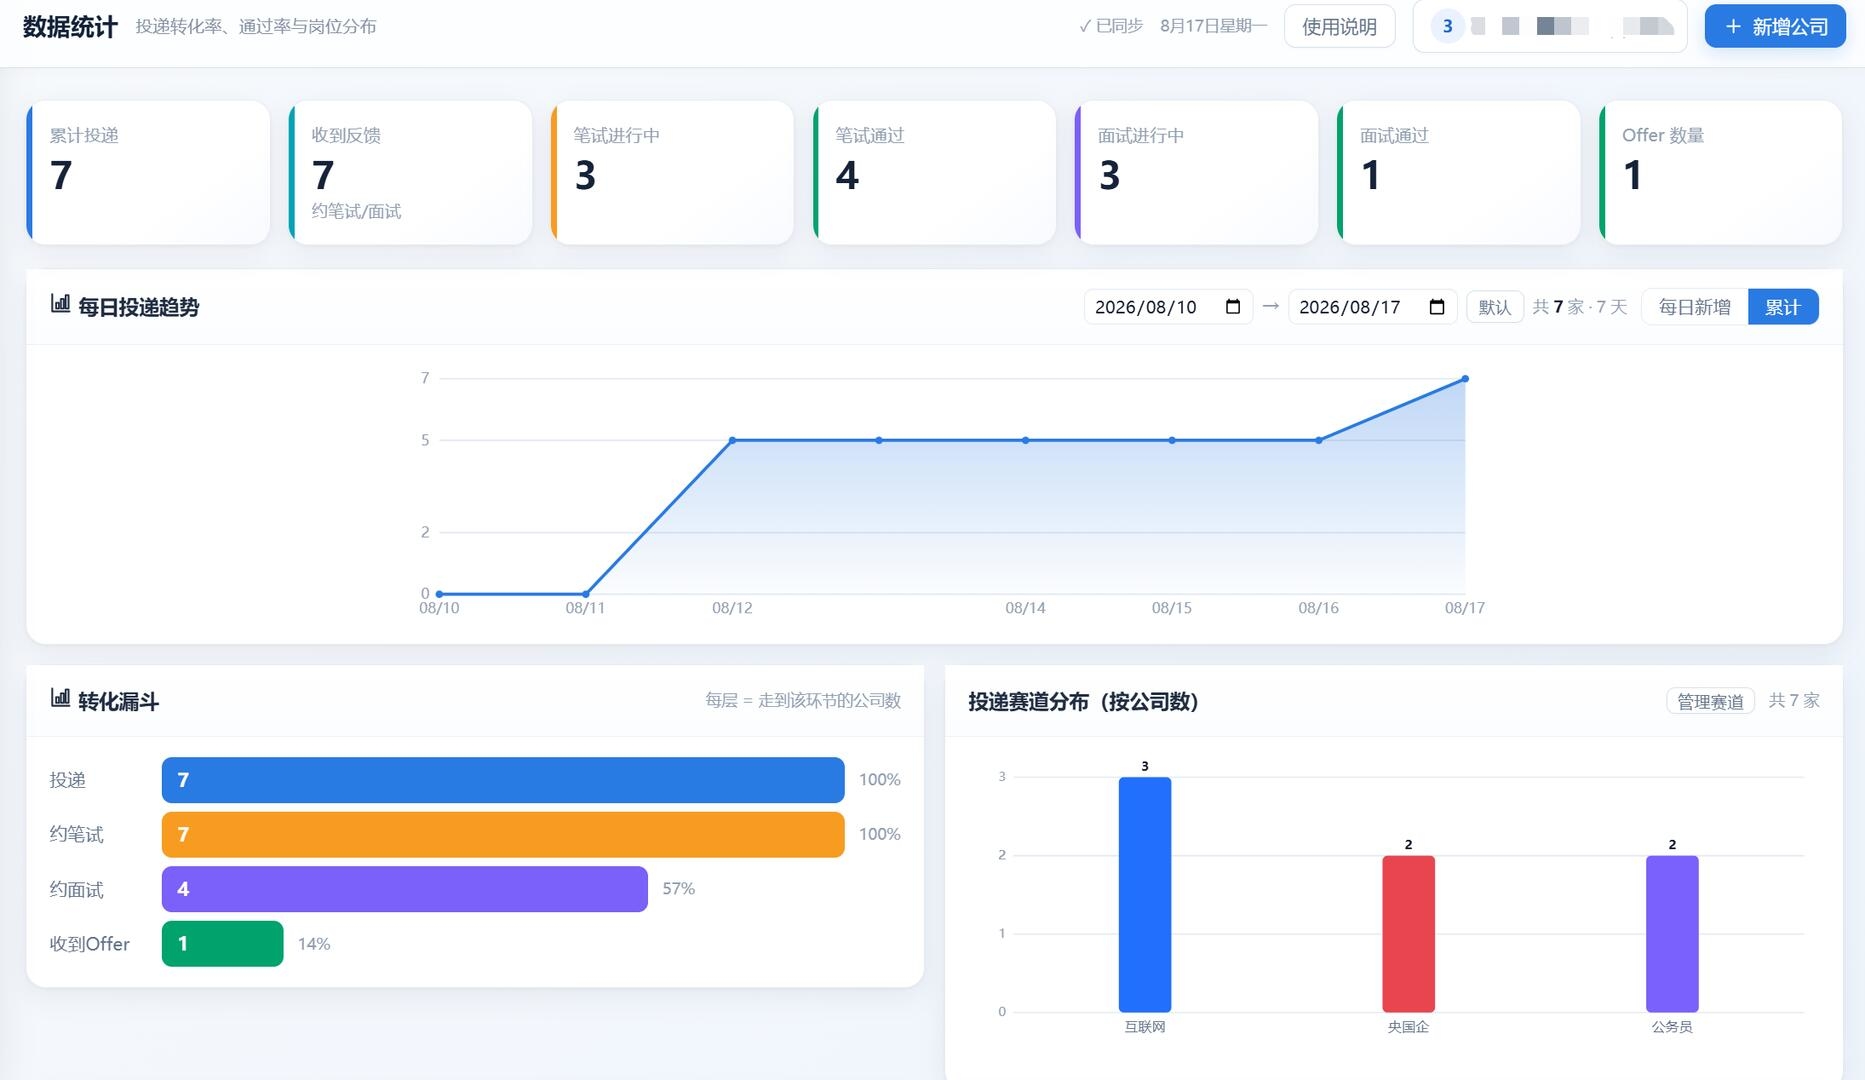
Task: Click the 数据统计 page title
Action: pos(70,27)
